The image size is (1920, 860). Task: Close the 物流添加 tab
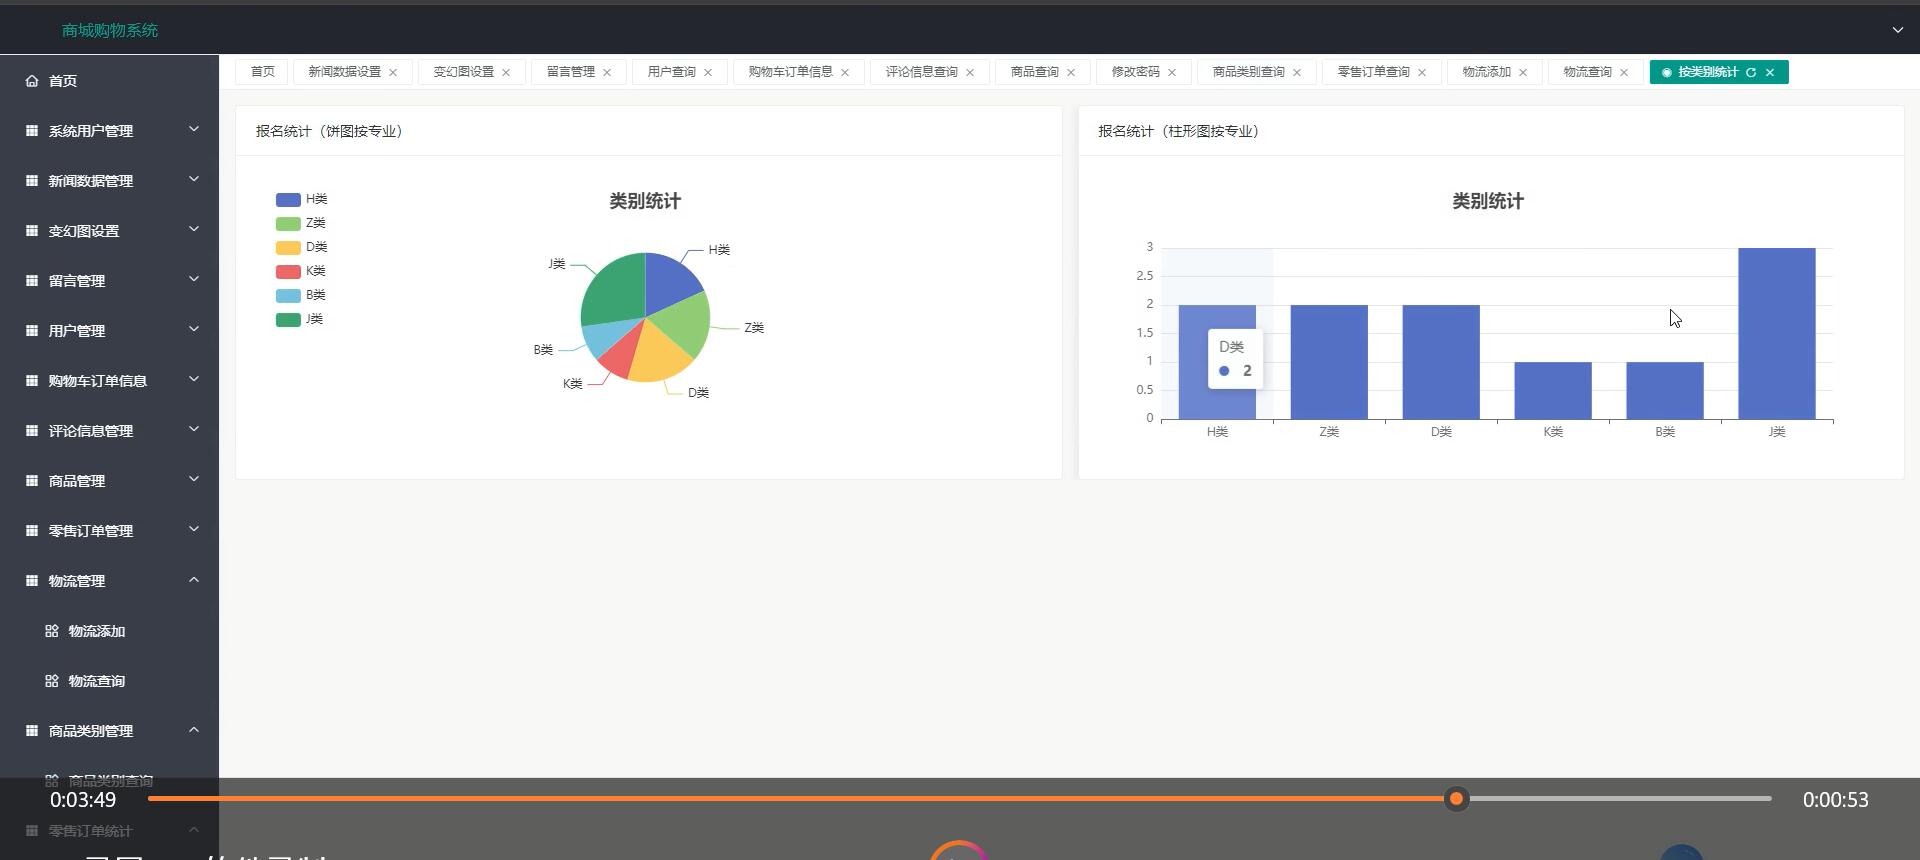pos(1523,72)
